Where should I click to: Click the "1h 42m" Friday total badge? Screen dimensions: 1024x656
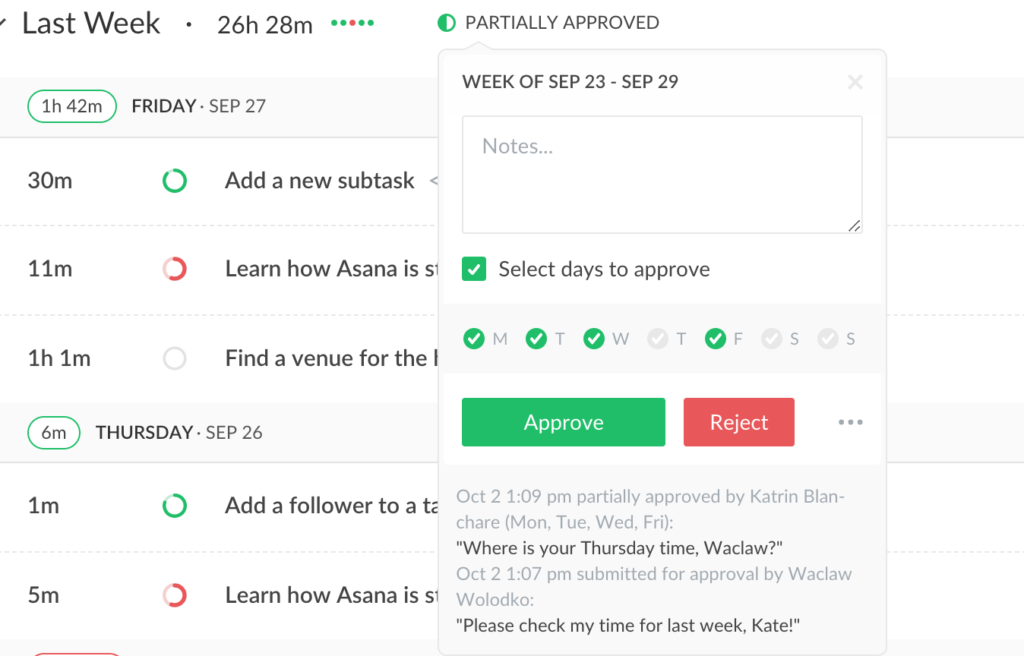click(71, 105)
